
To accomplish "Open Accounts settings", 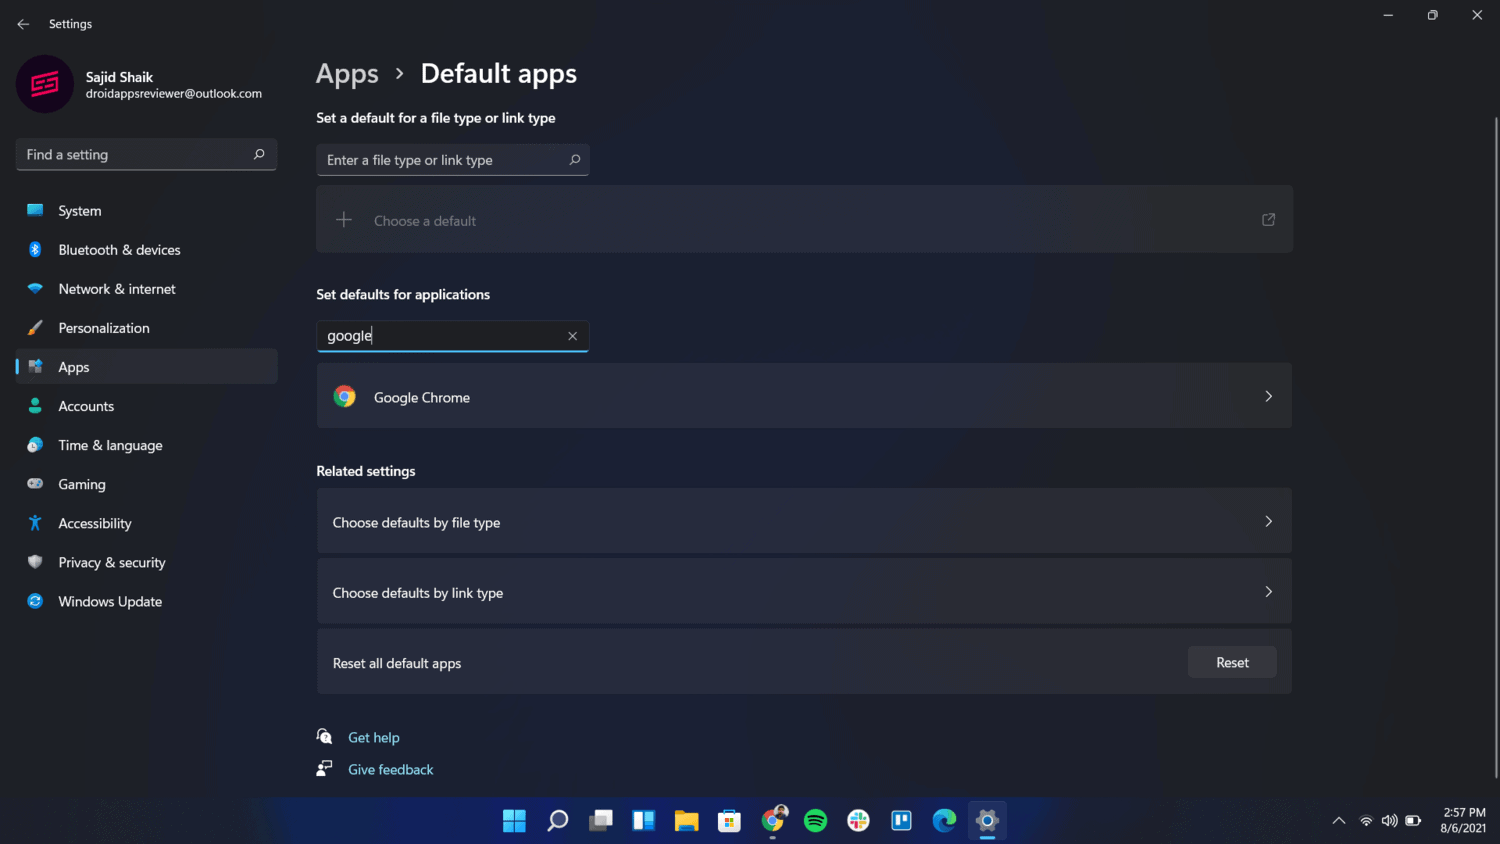I will coord(147,406).
